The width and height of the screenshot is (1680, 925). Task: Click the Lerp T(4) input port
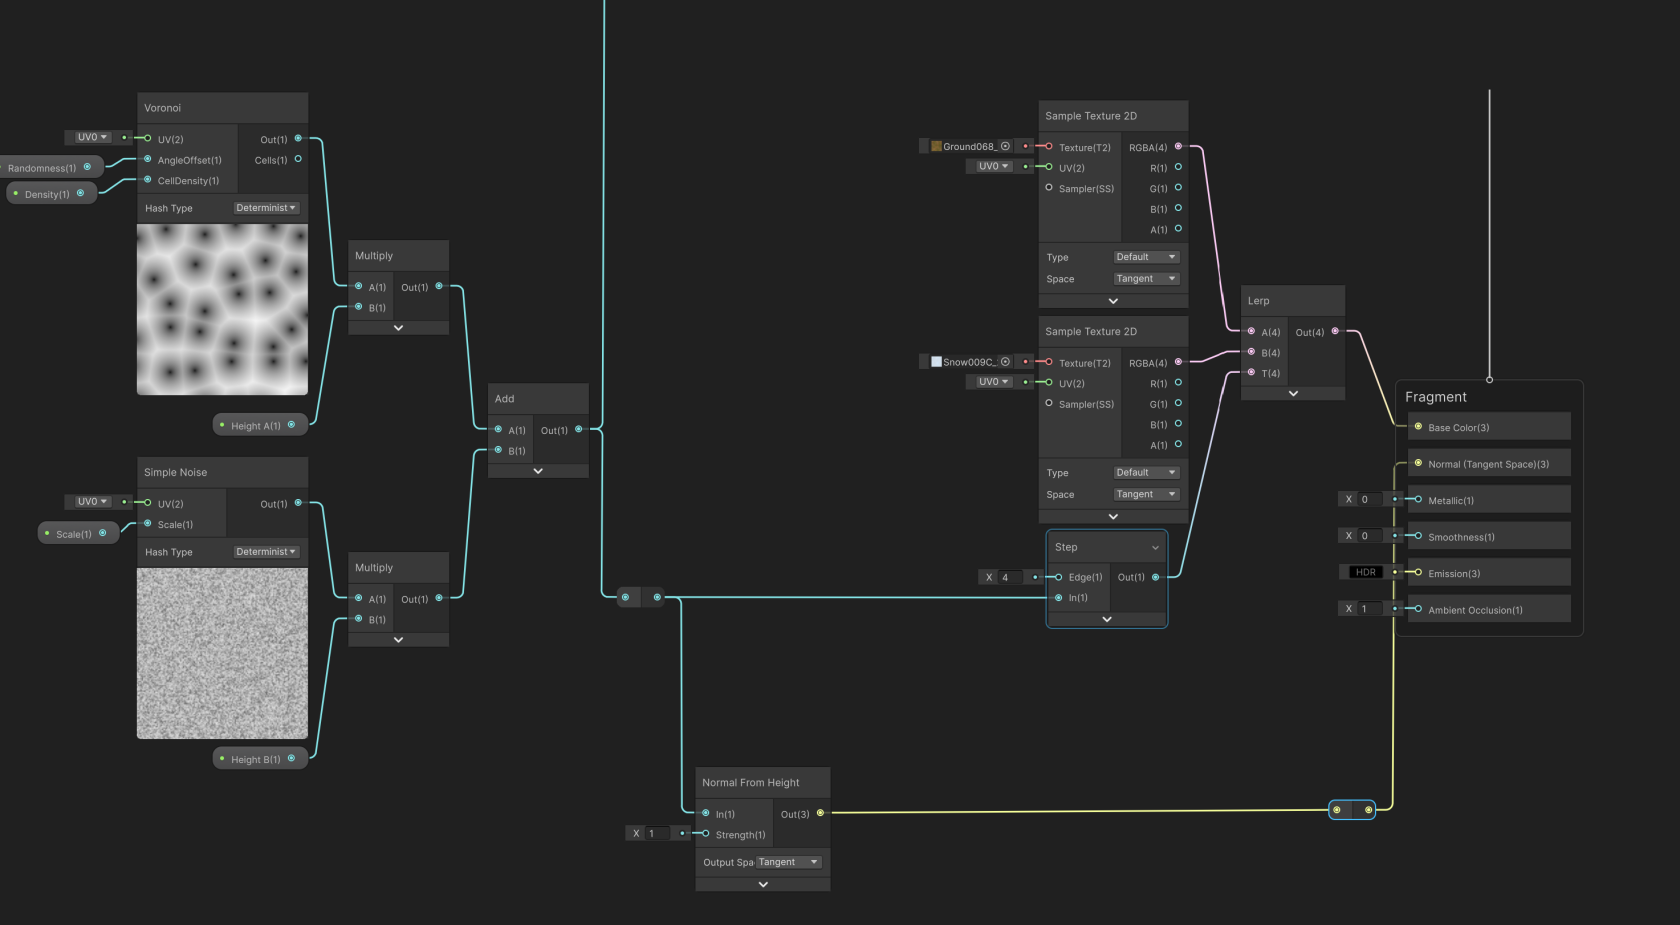tap(1251, 372)
